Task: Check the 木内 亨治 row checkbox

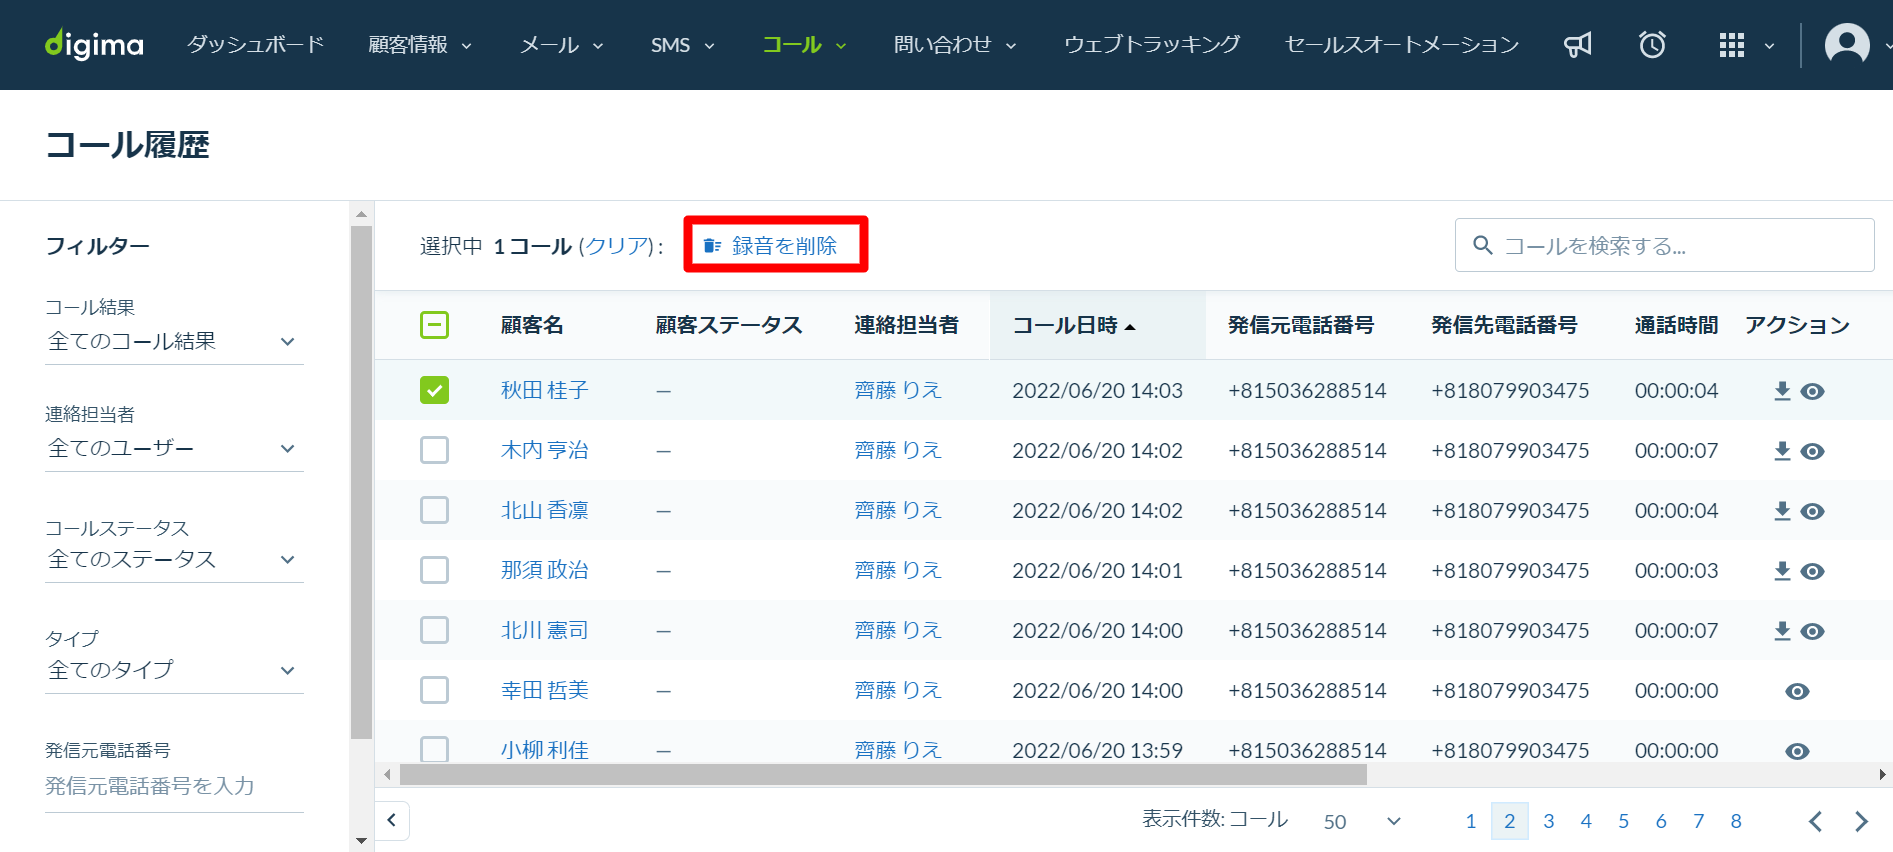Action: [x=434, y=450]
